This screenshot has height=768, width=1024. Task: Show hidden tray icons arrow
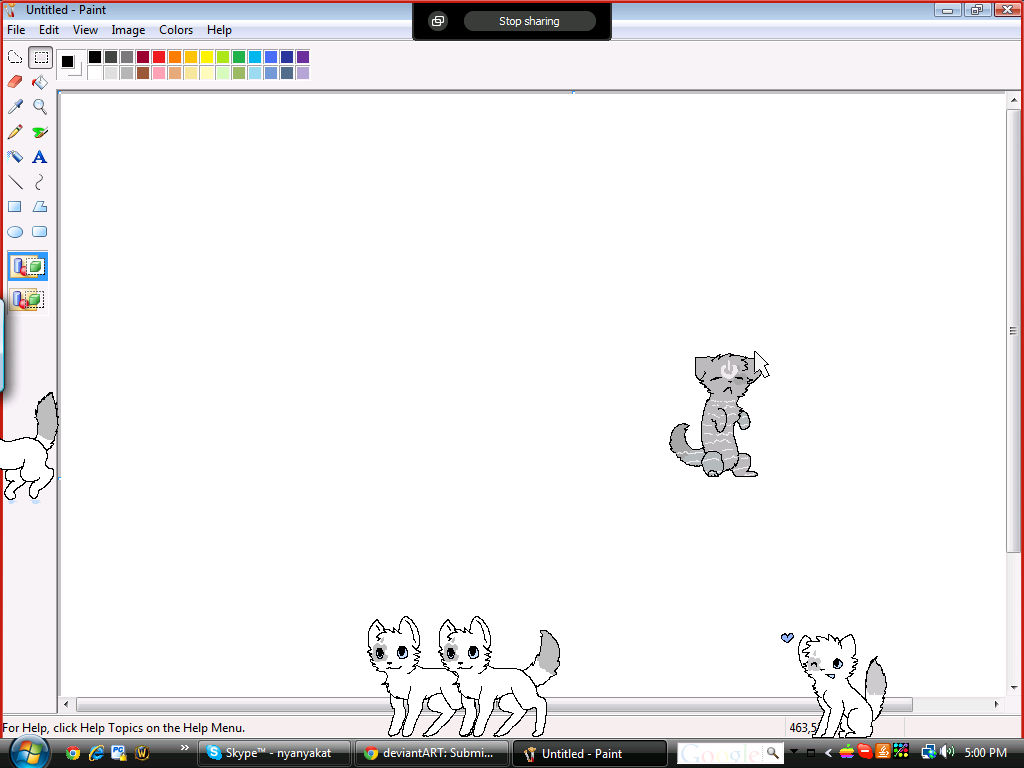click(x=828, y=753)
